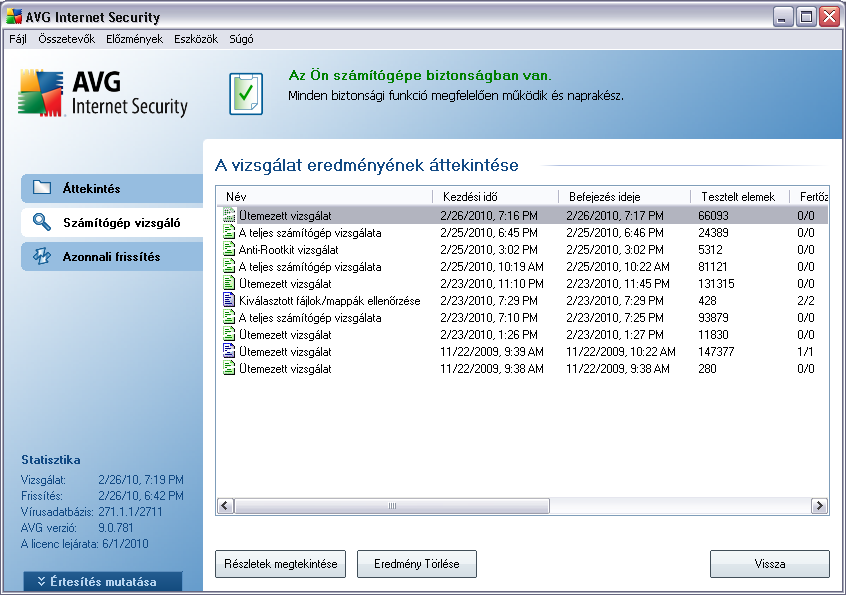This screenshot has height=595, width=846.
Task: Open the Előzmények menu
Action: tap(134, 39)
